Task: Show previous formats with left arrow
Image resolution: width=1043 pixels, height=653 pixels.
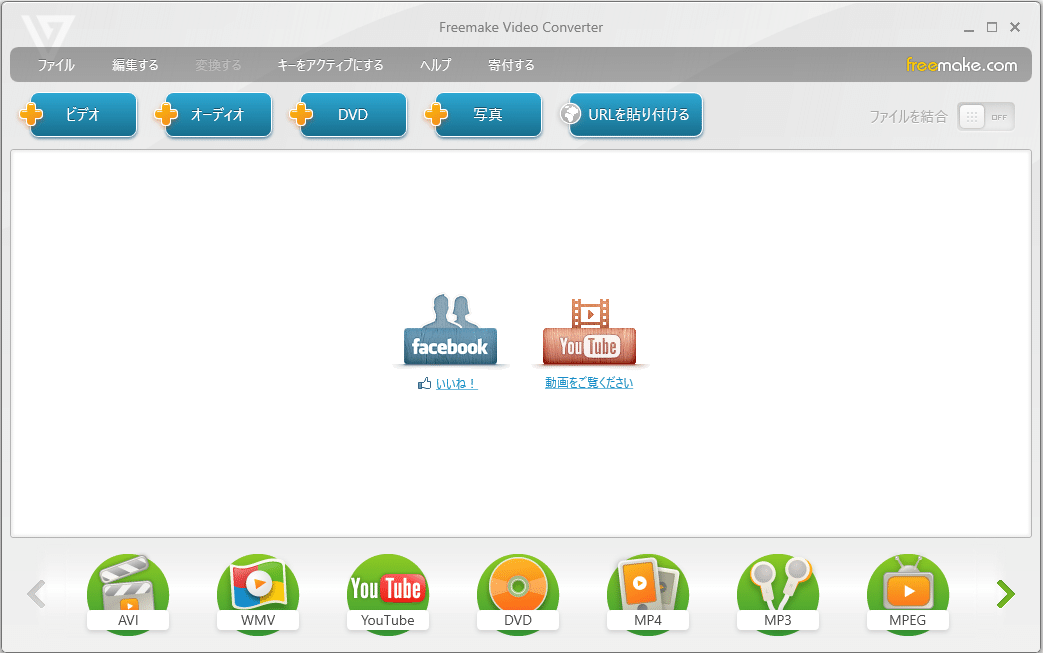Action: (x=37, y=594)
